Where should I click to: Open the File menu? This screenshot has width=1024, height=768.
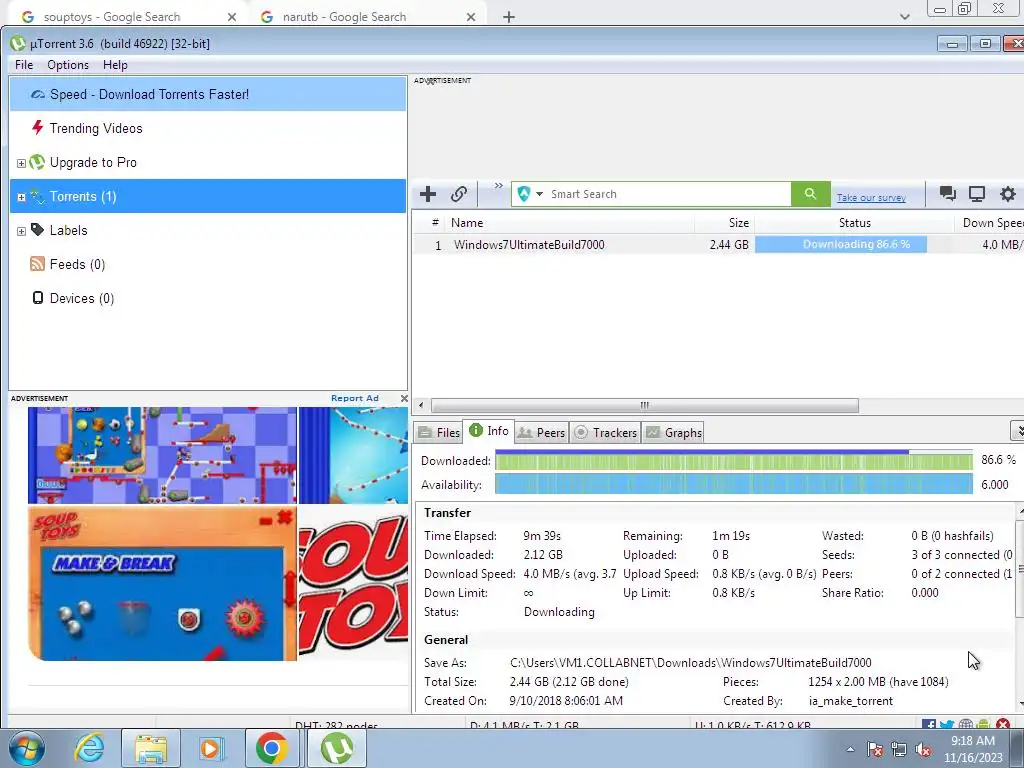coord(24,65)
